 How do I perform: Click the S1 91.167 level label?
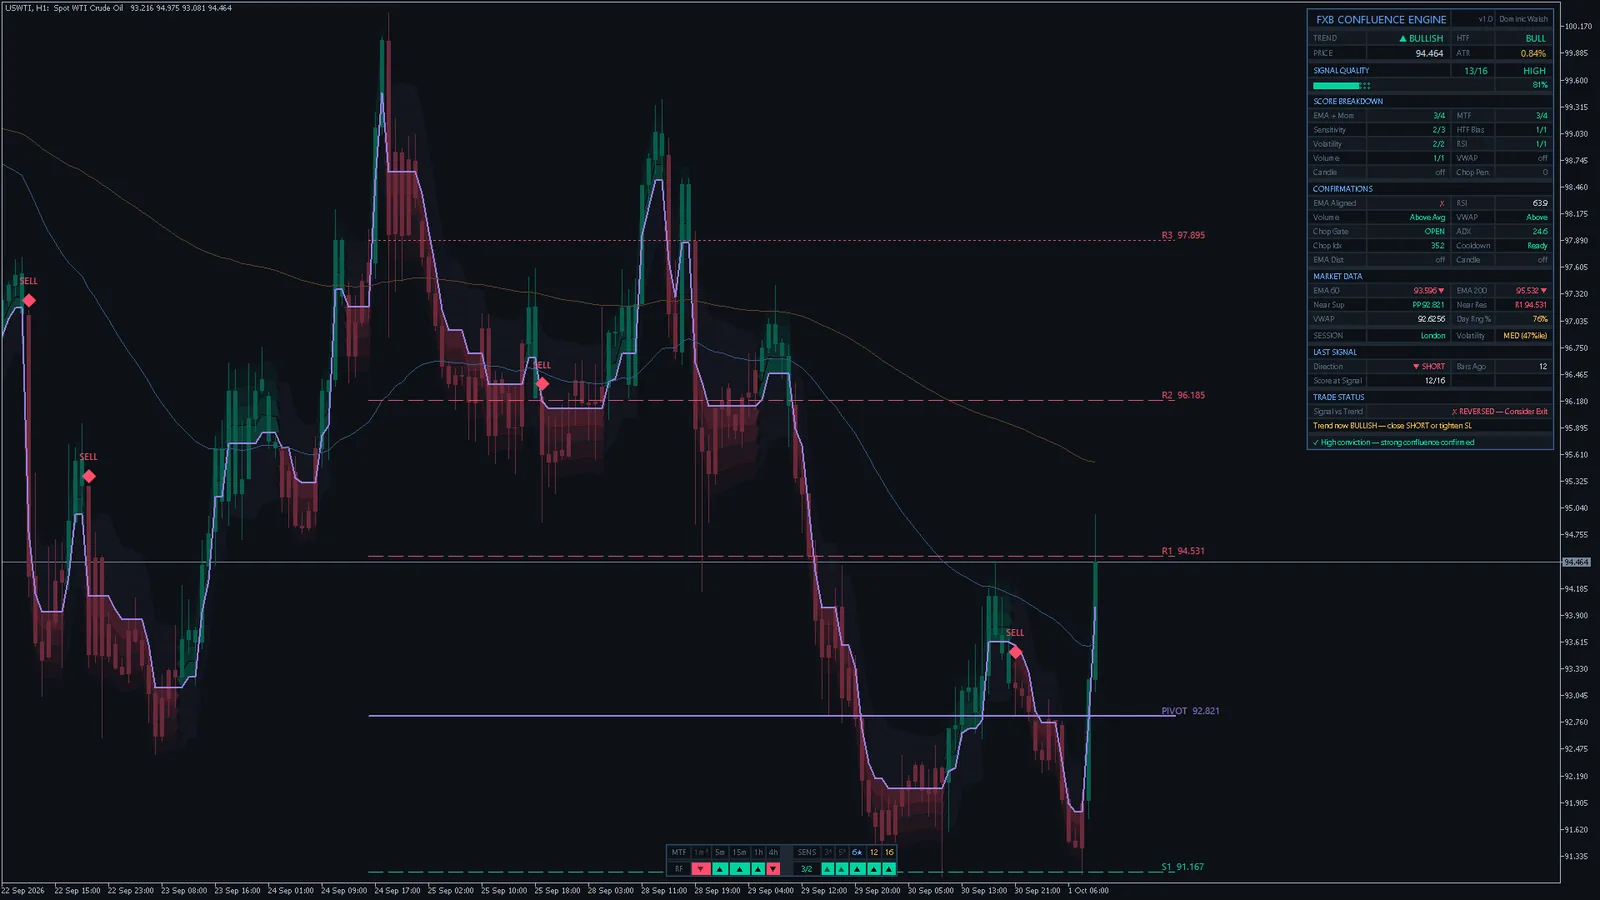point(1182,867)
